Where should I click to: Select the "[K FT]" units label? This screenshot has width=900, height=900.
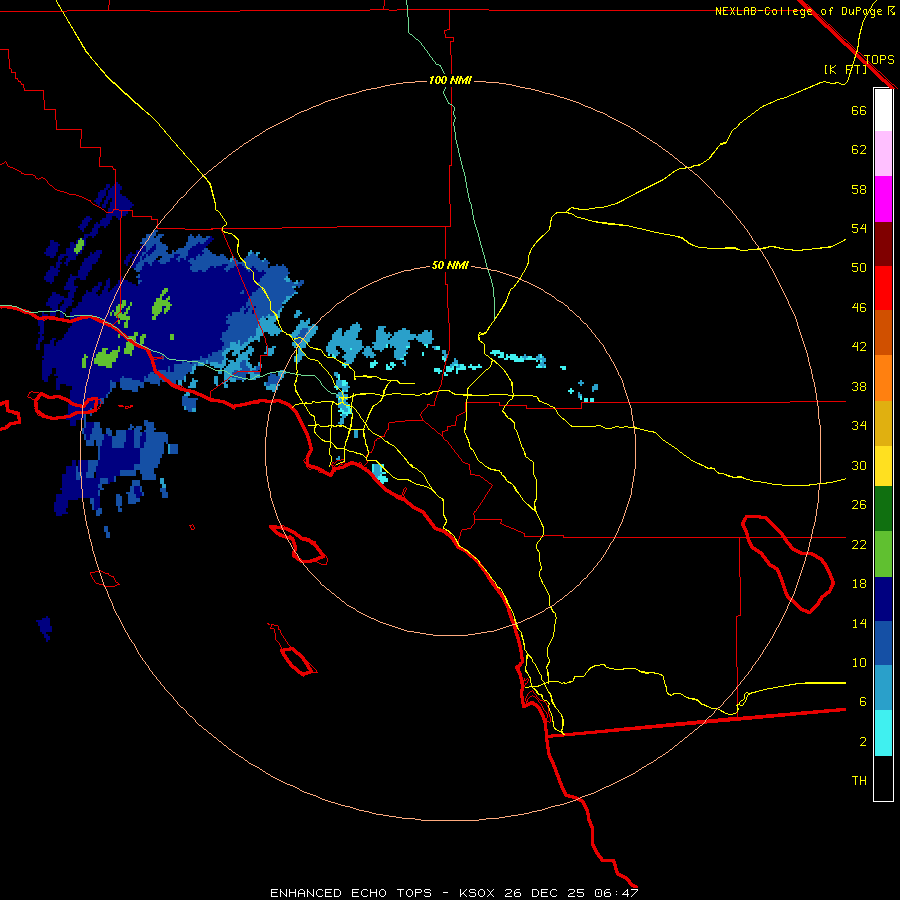[x=845, y=69]
